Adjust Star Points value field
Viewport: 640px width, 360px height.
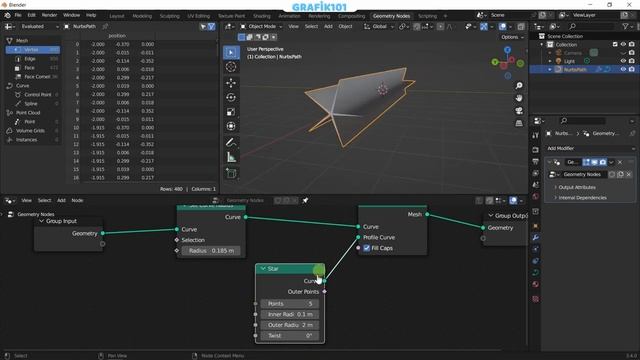(x=289, y=304)
